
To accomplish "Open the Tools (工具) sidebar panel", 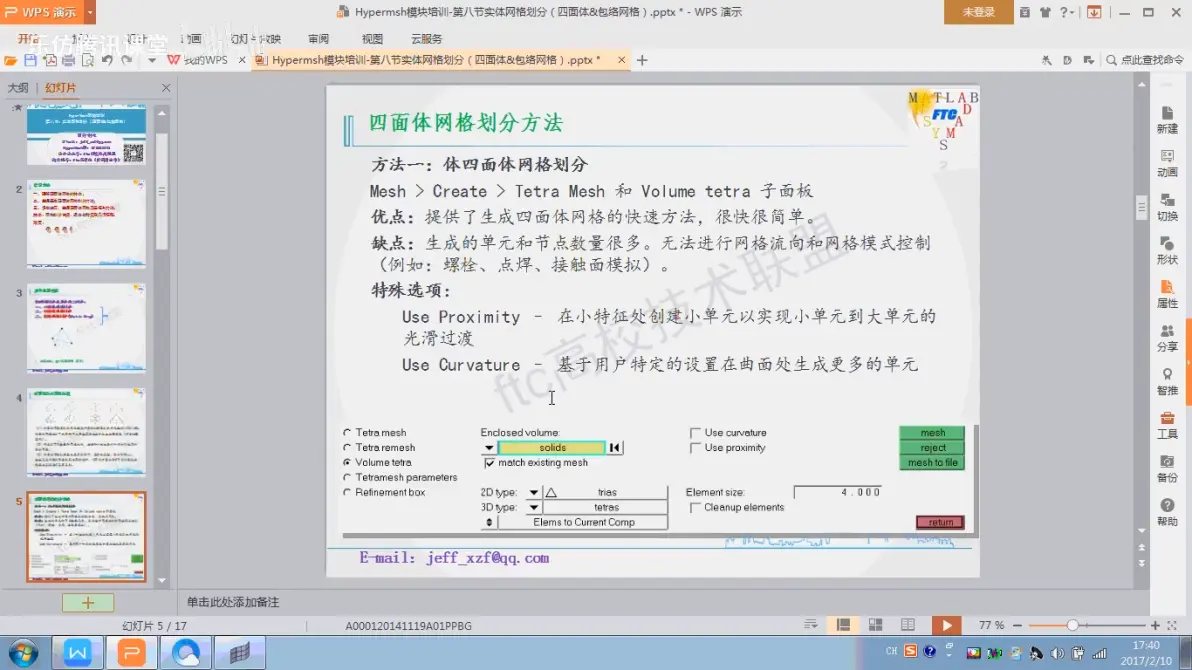I will (x=1167, y=425).
